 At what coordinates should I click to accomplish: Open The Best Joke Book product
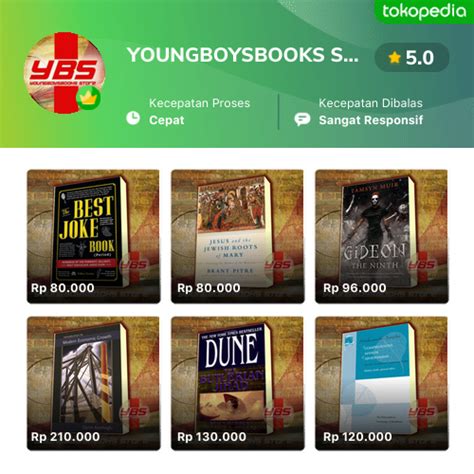(x=93, y=236)
